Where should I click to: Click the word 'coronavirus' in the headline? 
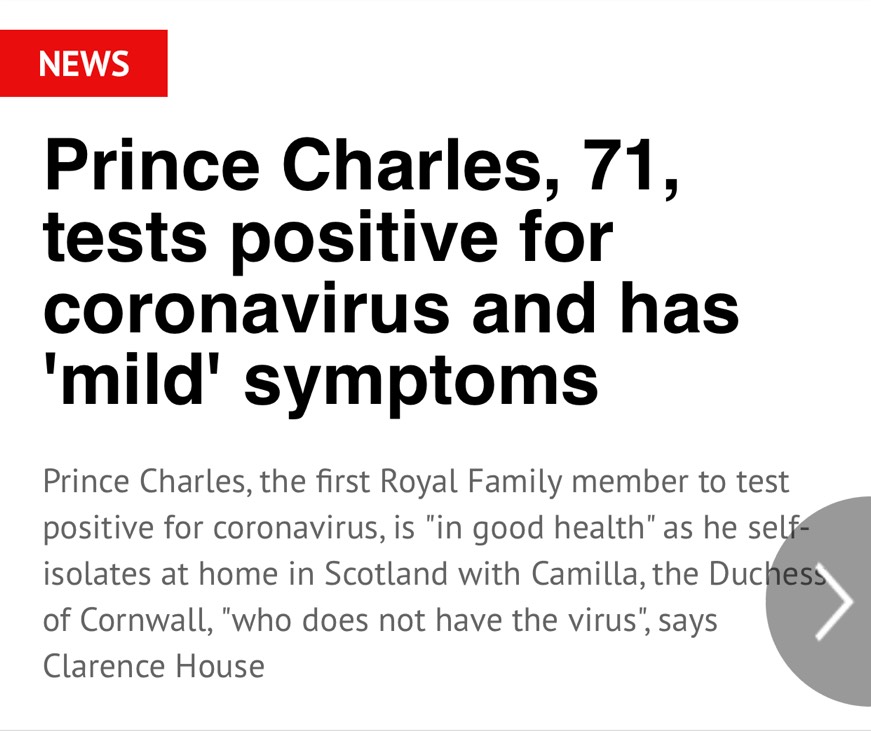coord(246,309)
